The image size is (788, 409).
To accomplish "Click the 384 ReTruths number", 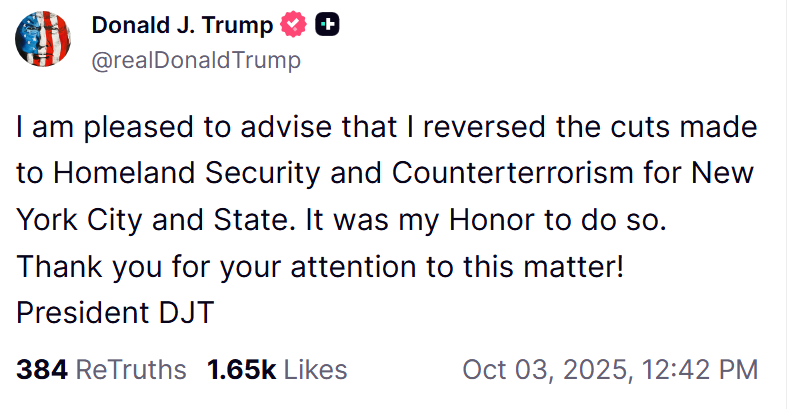I will coord(42,370).
